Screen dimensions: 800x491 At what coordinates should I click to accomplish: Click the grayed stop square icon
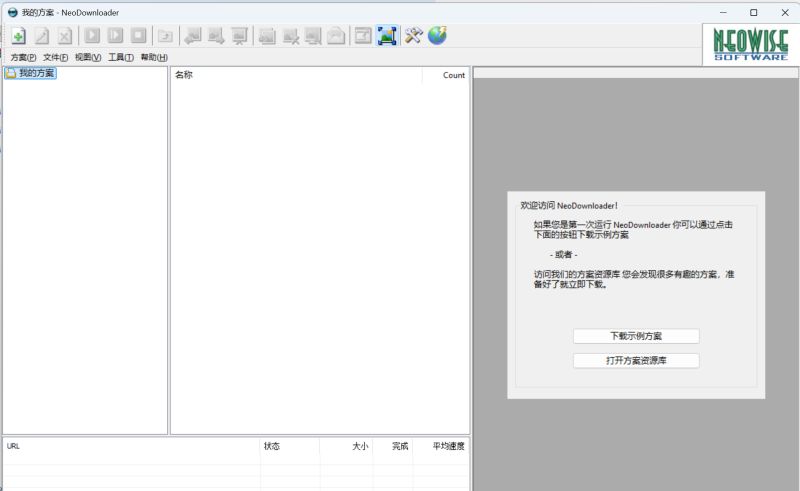pos(138,36)
